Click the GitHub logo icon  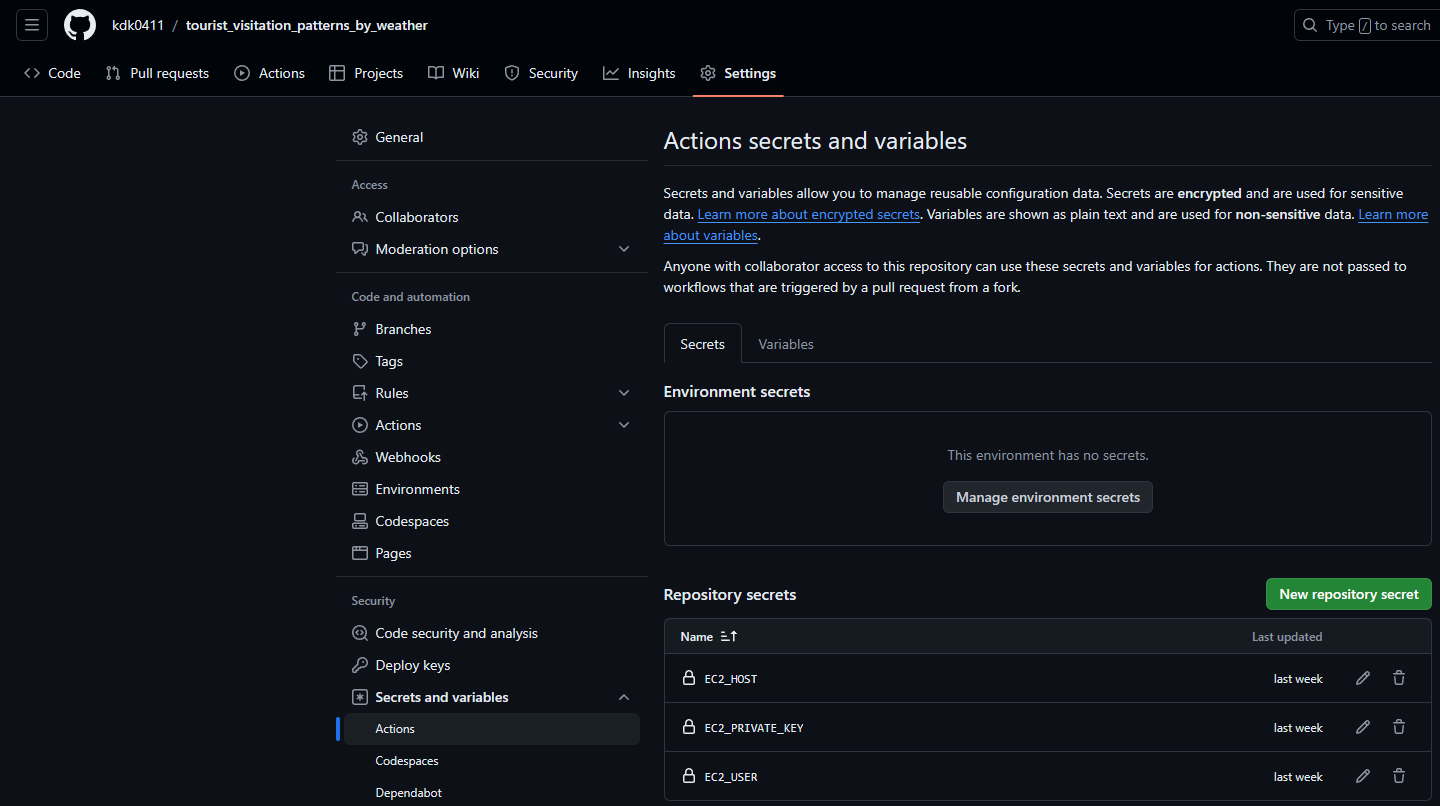click(x=80, y=25)
